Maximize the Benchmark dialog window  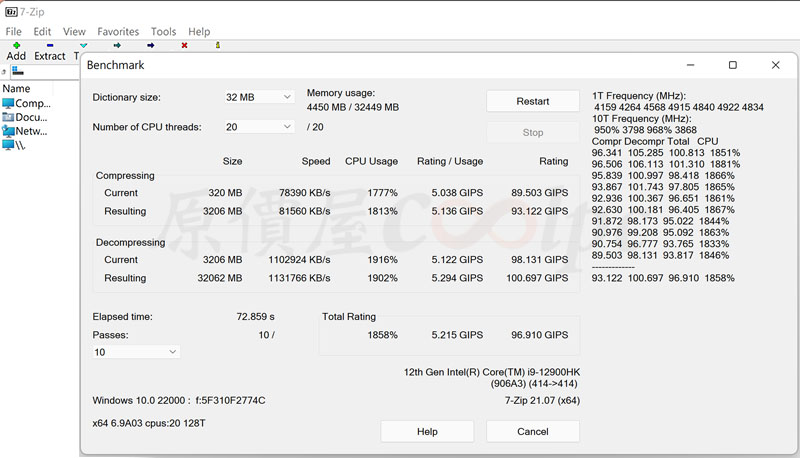(733, 65)
